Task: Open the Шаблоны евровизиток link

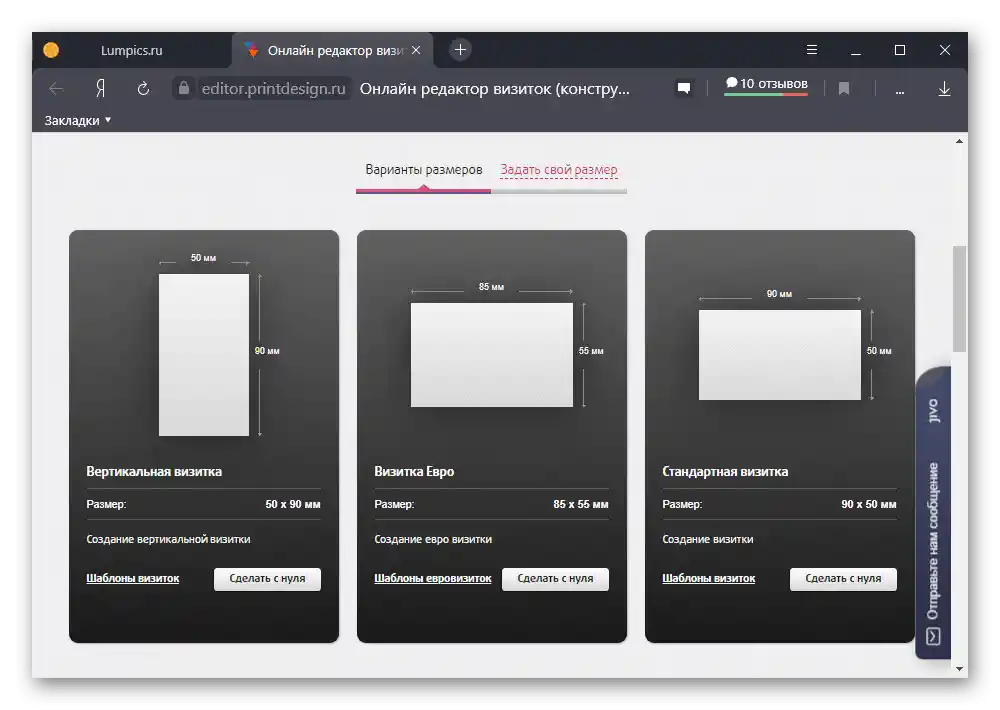Action: pyautogui.click(x=432, y=578)
